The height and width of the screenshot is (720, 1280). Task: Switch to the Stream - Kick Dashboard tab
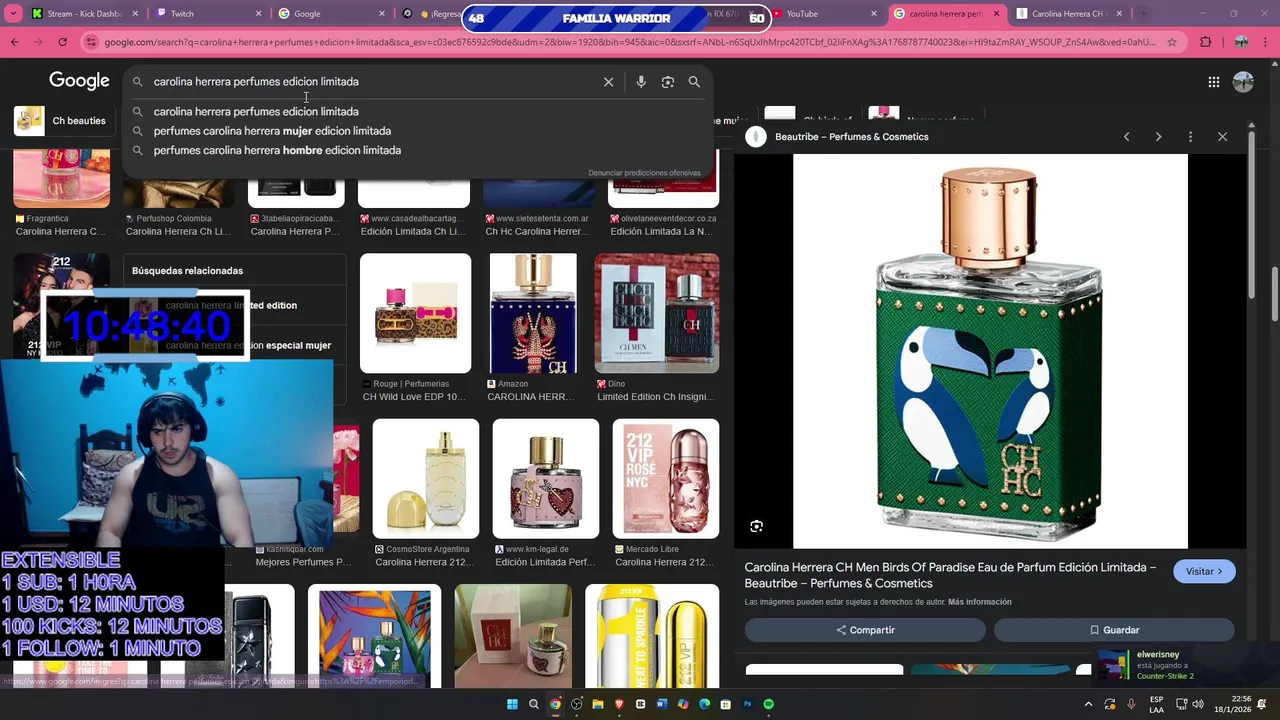[x=84, y=14]
